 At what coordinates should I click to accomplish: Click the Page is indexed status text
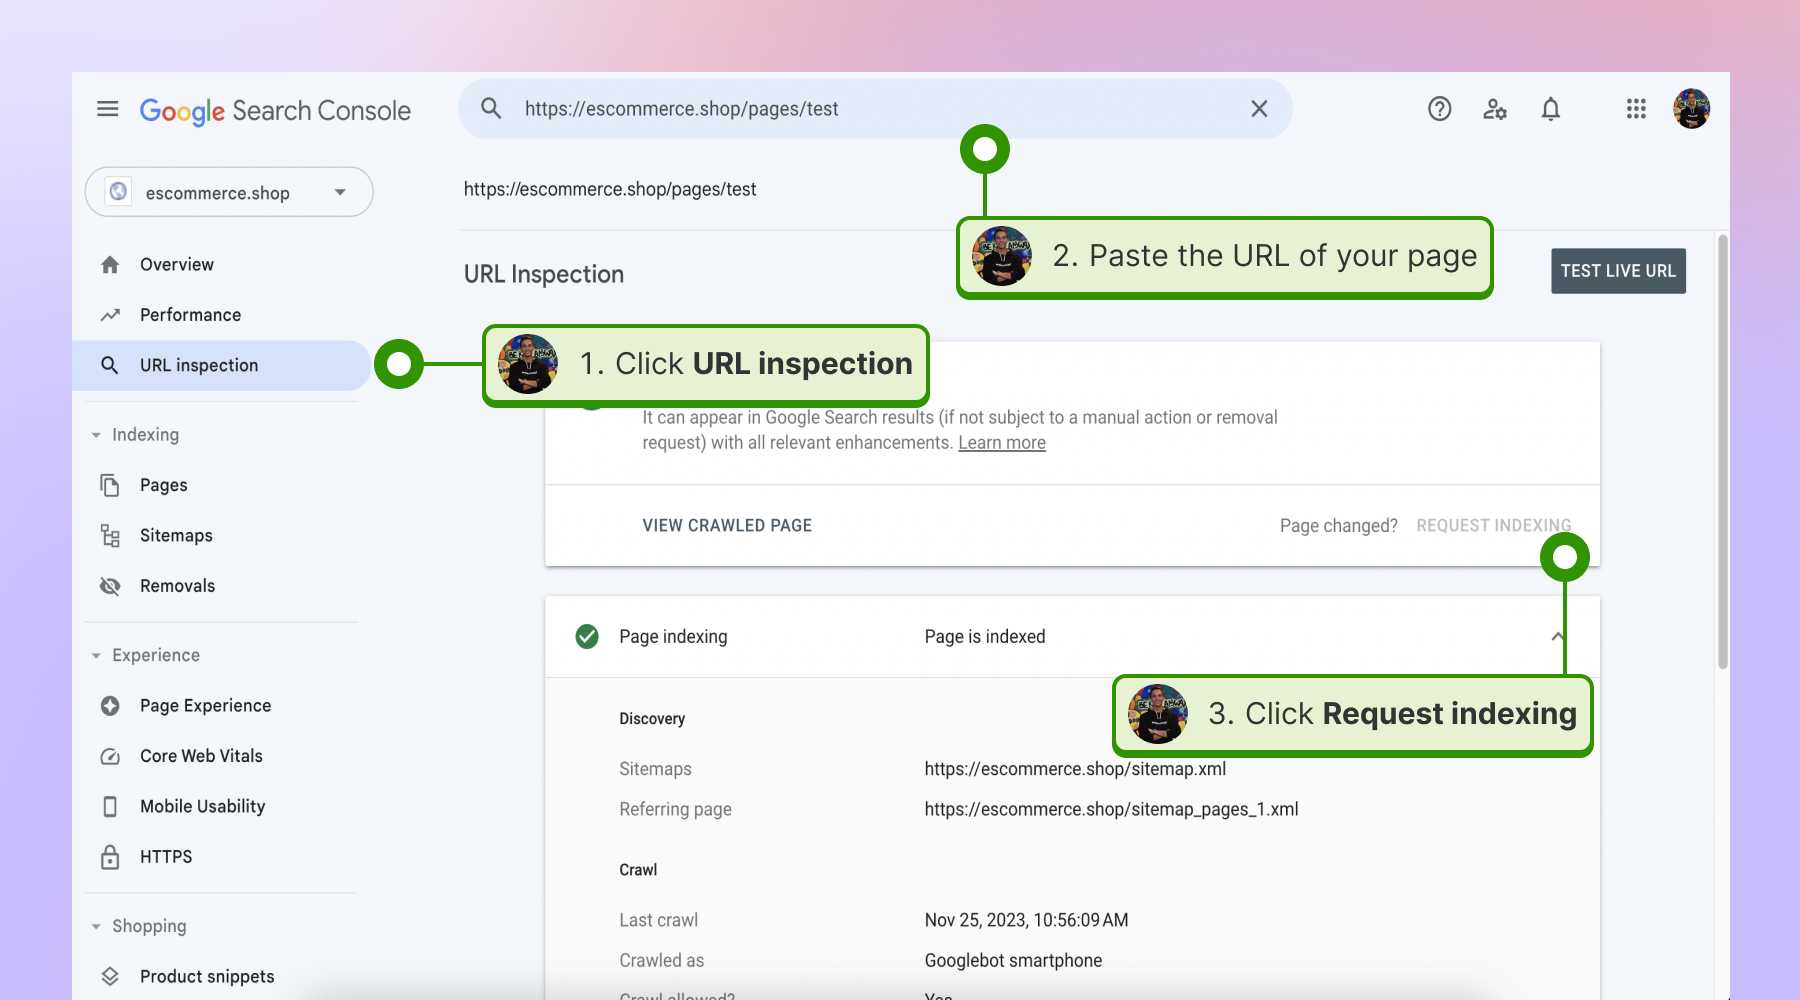point(985,637)
